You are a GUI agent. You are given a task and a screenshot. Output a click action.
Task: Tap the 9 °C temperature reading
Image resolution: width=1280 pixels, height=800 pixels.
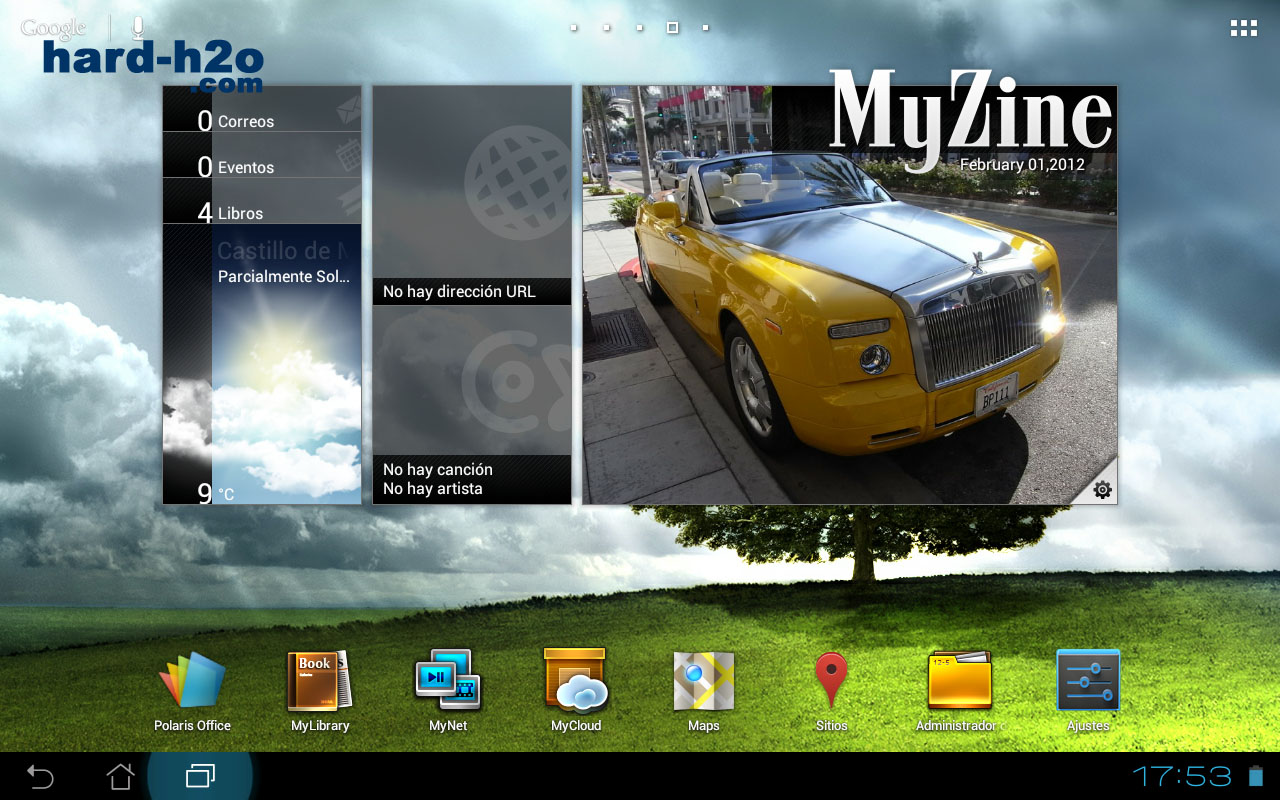click(216, 493)
